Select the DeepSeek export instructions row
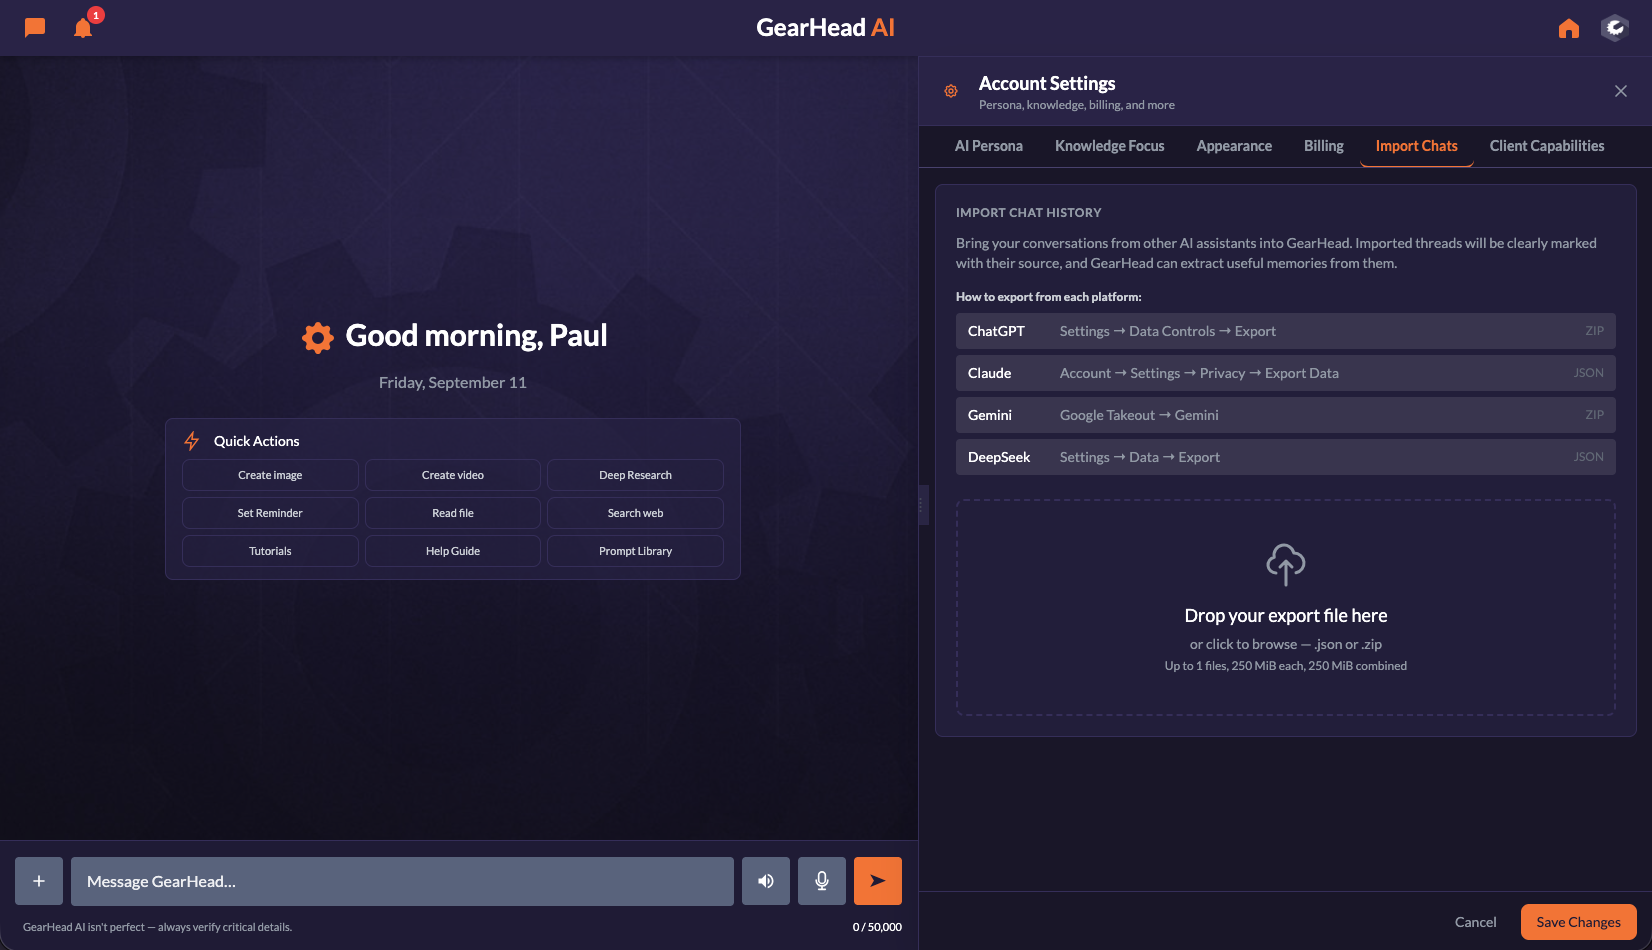Screen dimensions: 1652x950 click(x=1286, y=457)
